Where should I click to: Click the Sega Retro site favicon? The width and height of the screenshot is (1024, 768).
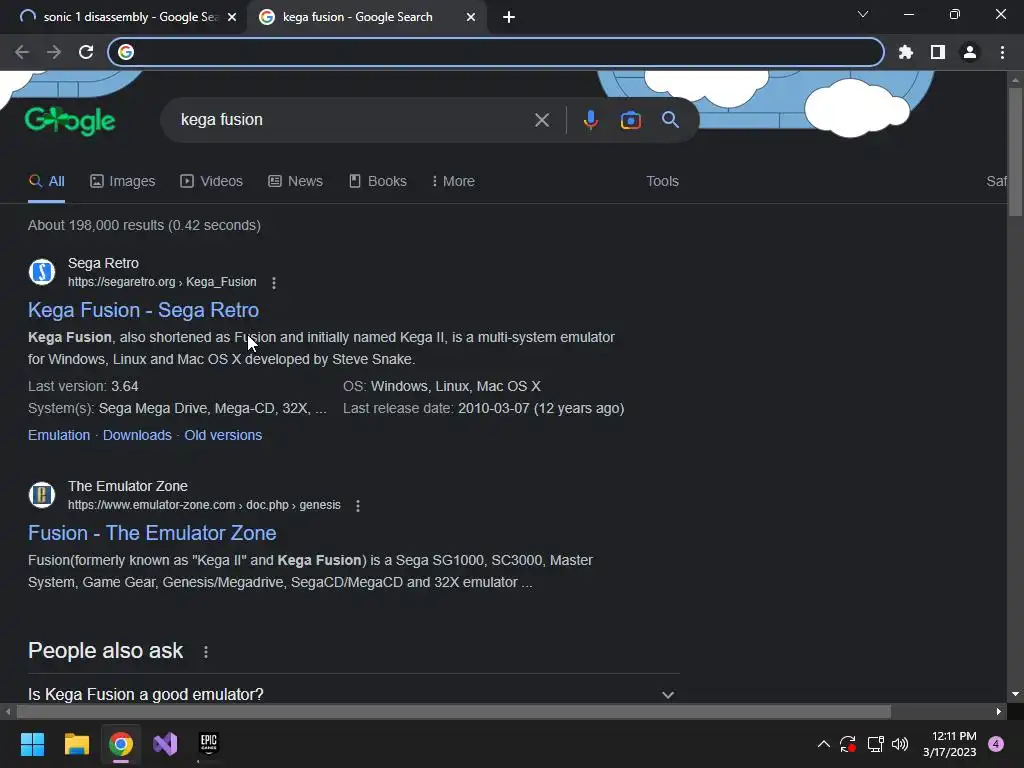tap(42, 272)
